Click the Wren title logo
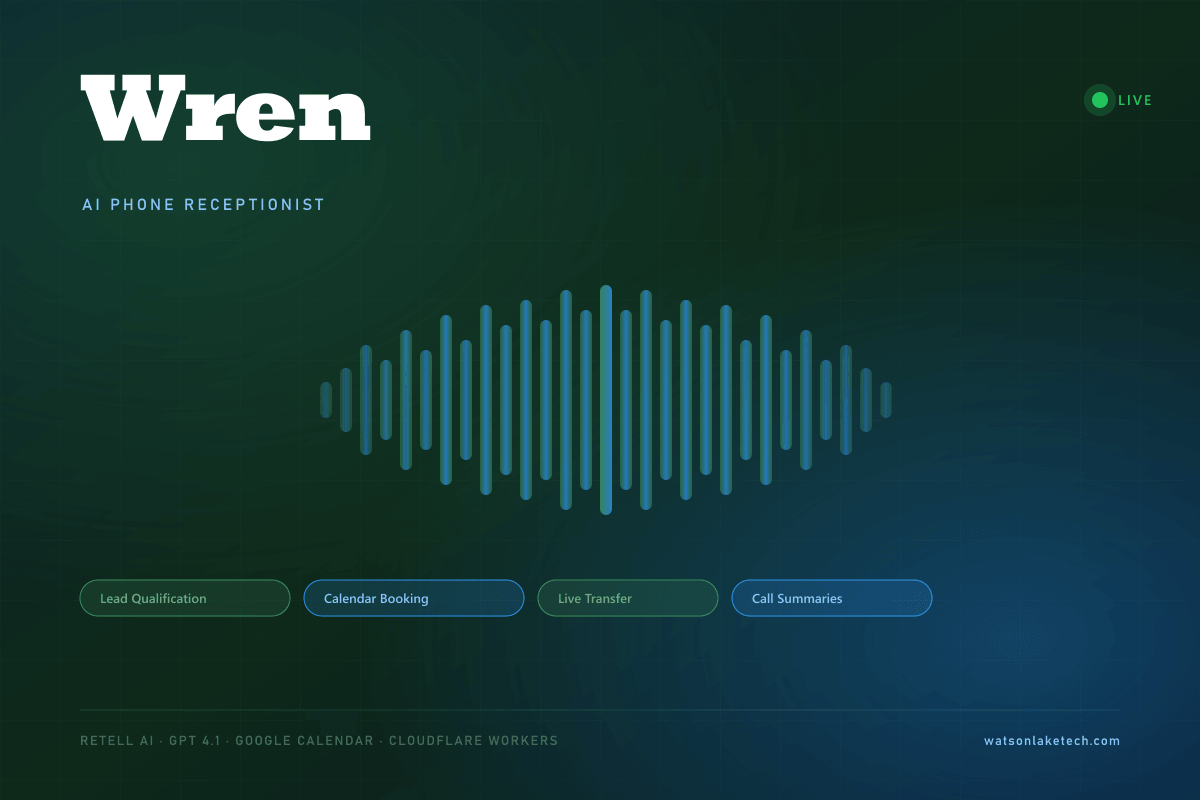This screenshot has width=1200, height=800. (226, 108)
